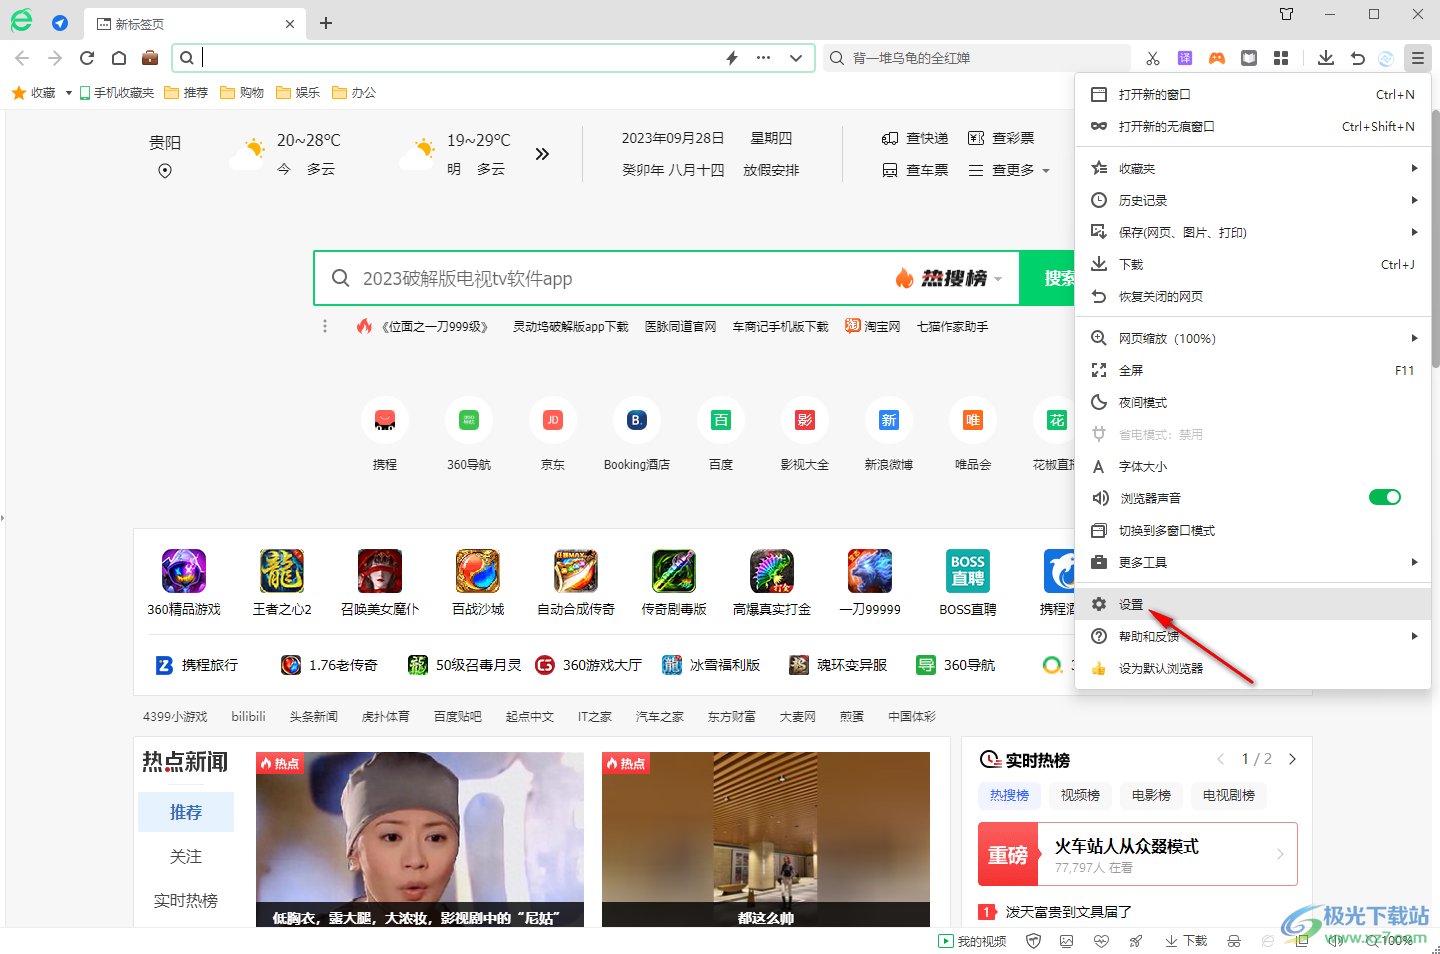Open the 京东 shortcut icon
Viewport: 1440px width, 954px height.
(x=553, y=420)
